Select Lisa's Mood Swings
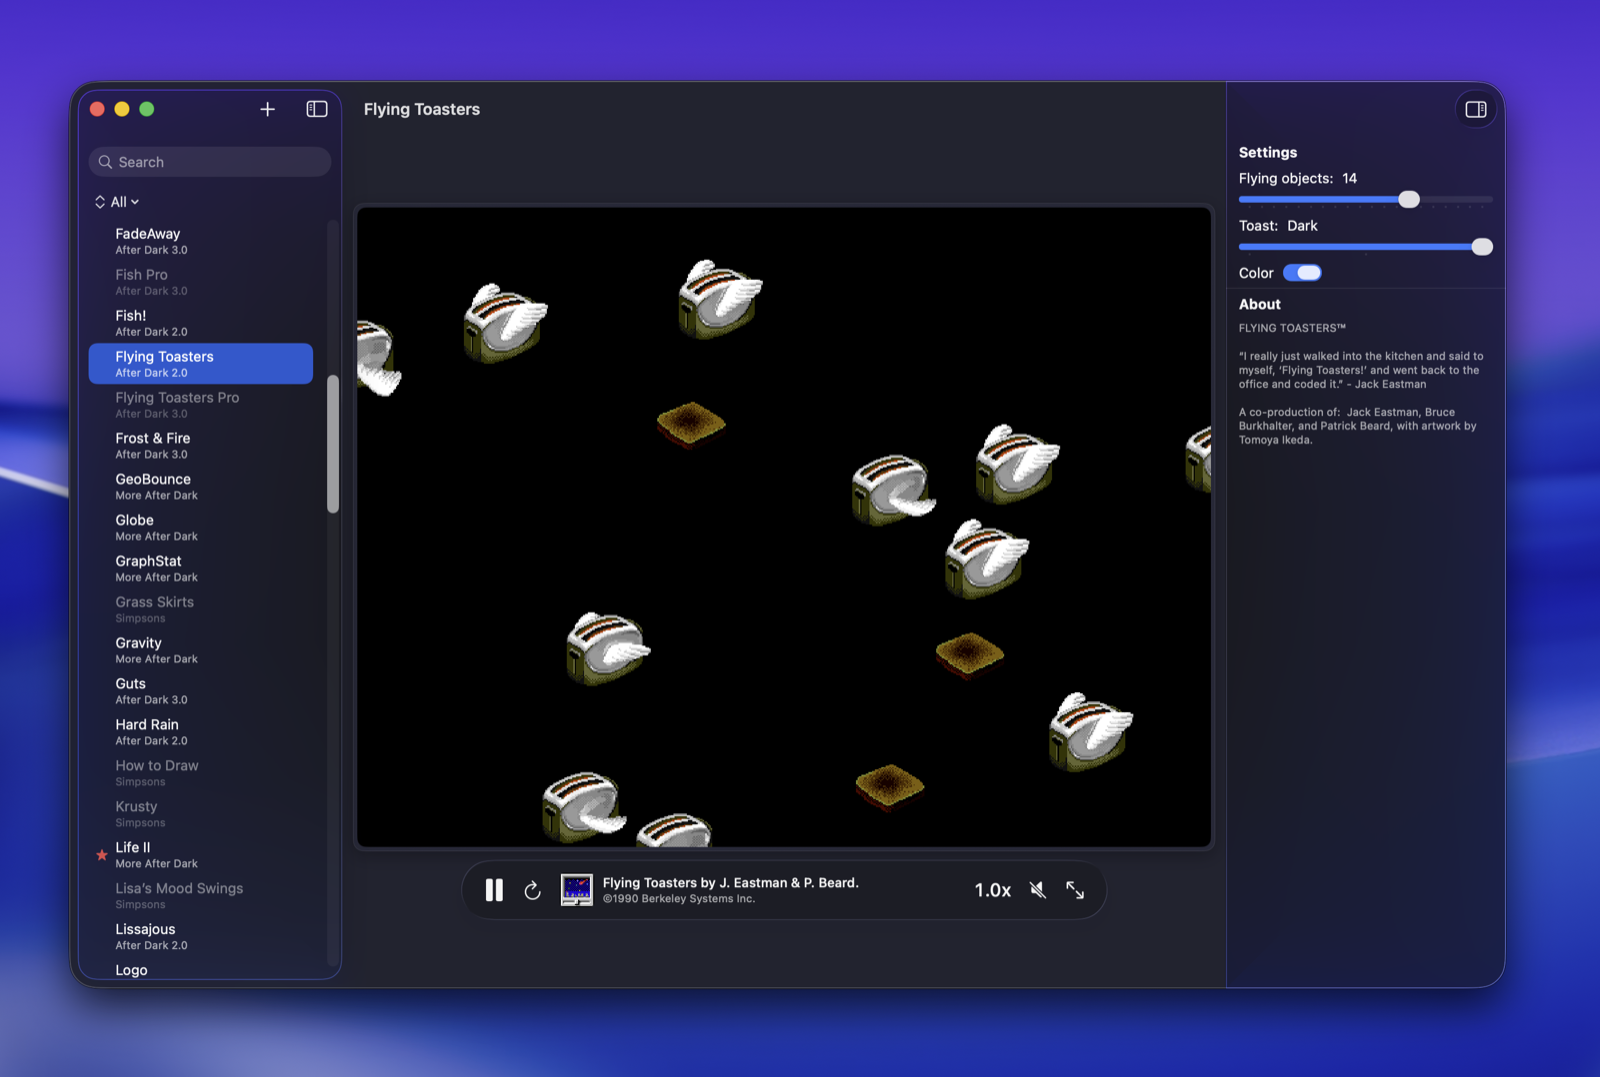Viewport: 1600px width, 1077px height. (201, 897)
